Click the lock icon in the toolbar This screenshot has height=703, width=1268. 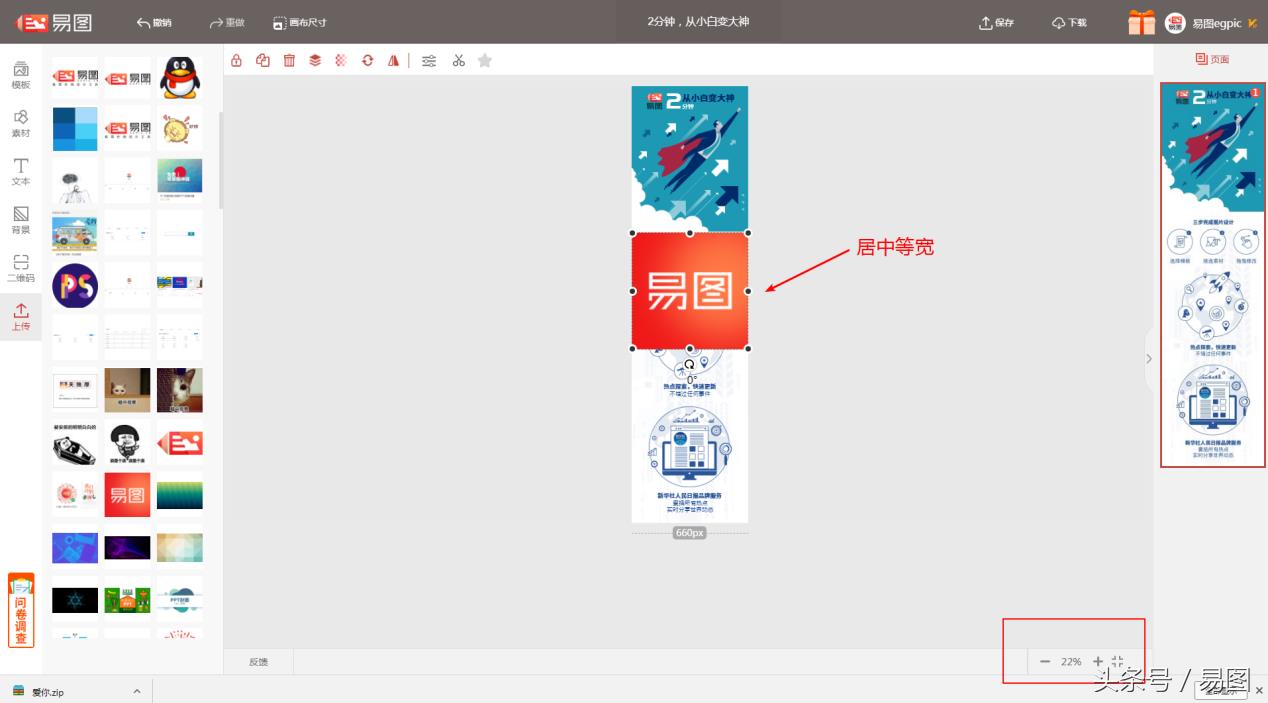236,61
